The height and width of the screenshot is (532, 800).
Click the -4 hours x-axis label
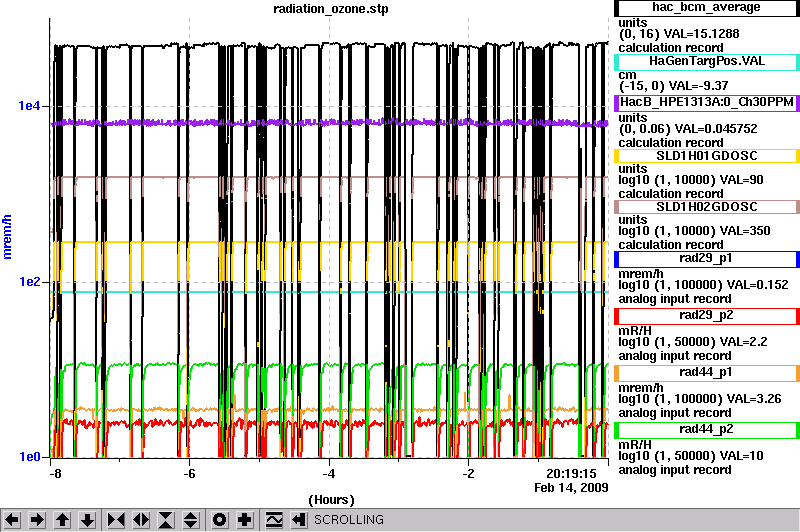(329, 474)
